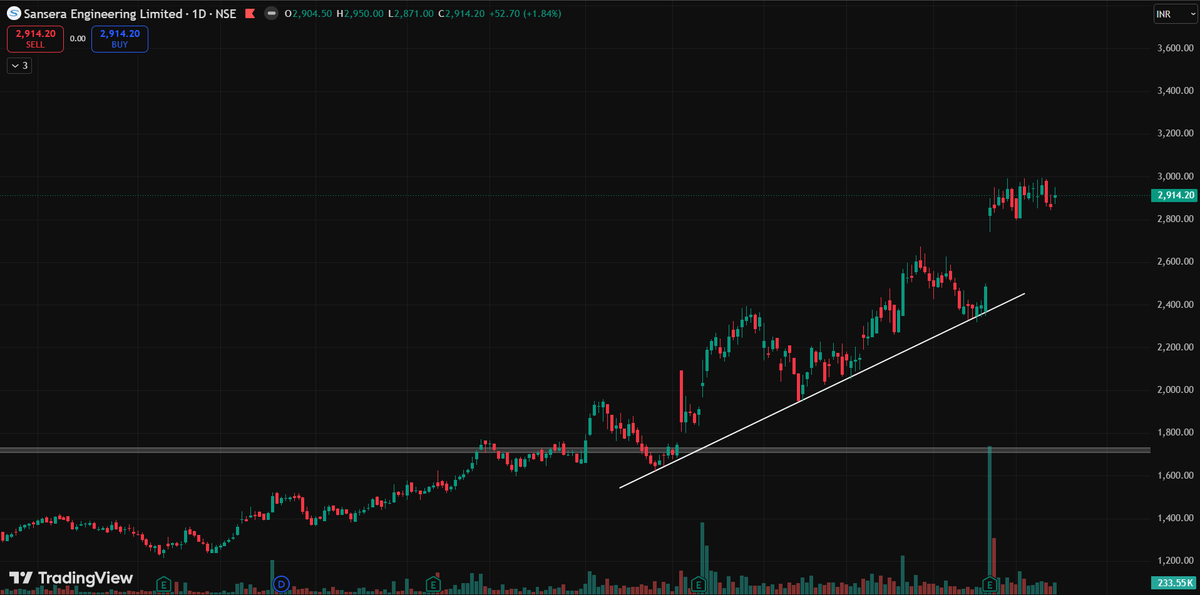This screenshot has width=1200, height=595.
Task: Click the 1,400.00 price scale label
Action: click(1176, 518)
